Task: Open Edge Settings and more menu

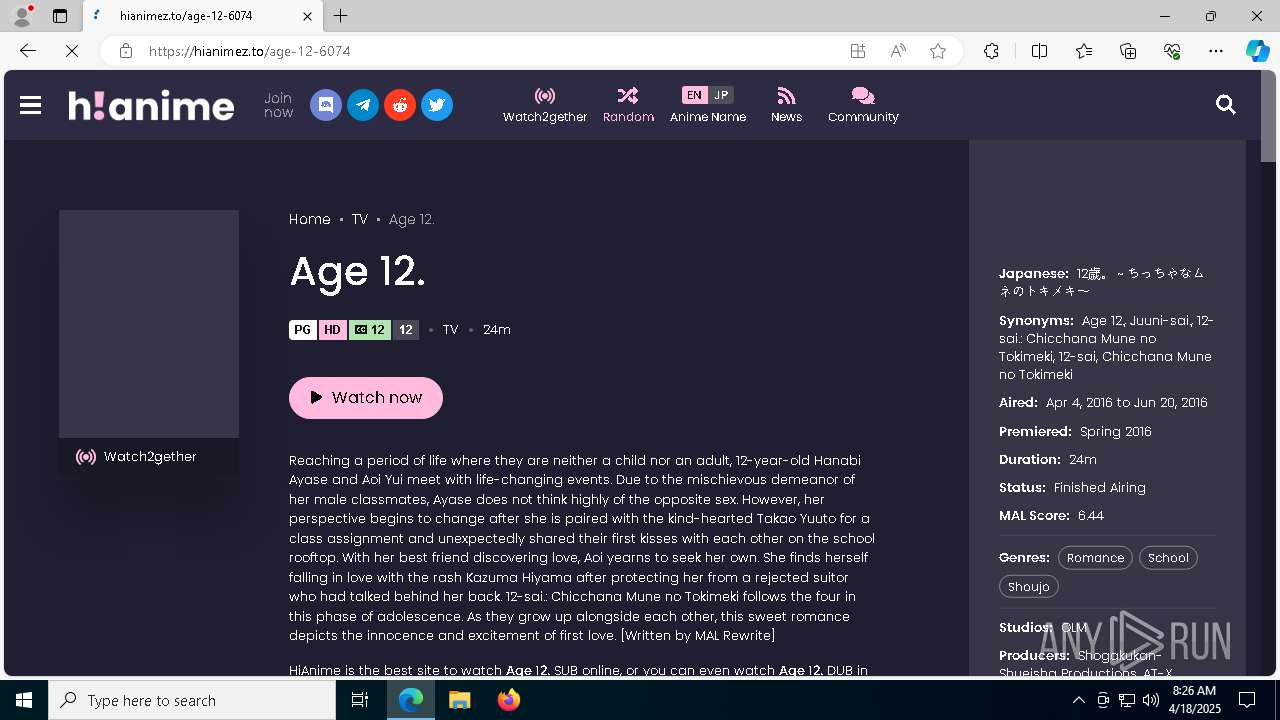Action: [x=1216, y=51]
